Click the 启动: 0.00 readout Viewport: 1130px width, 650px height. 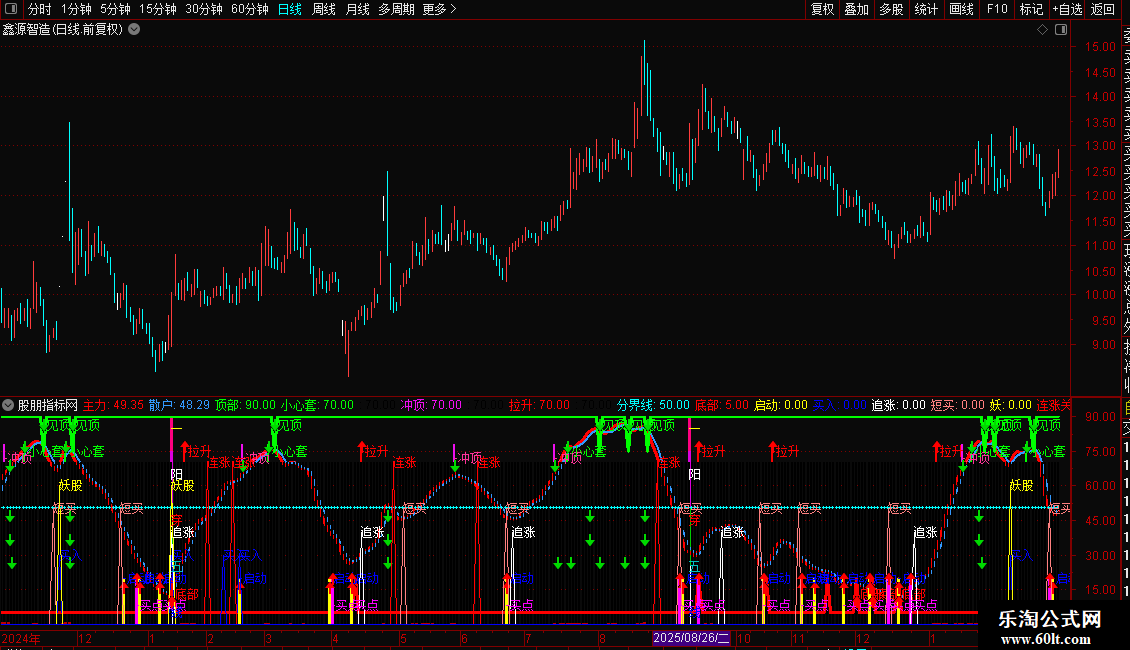(x=780, y=406)
